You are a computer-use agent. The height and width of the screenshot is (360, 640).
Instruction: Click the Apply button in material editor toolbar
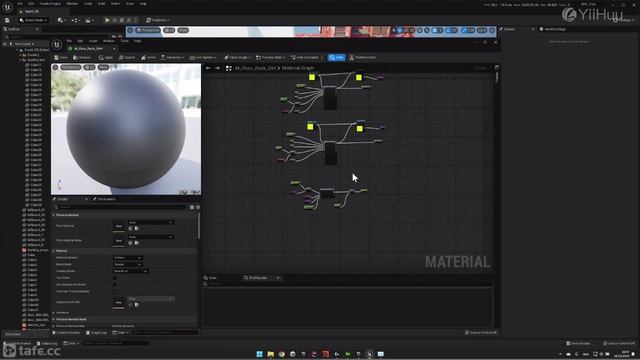point(105,58)
